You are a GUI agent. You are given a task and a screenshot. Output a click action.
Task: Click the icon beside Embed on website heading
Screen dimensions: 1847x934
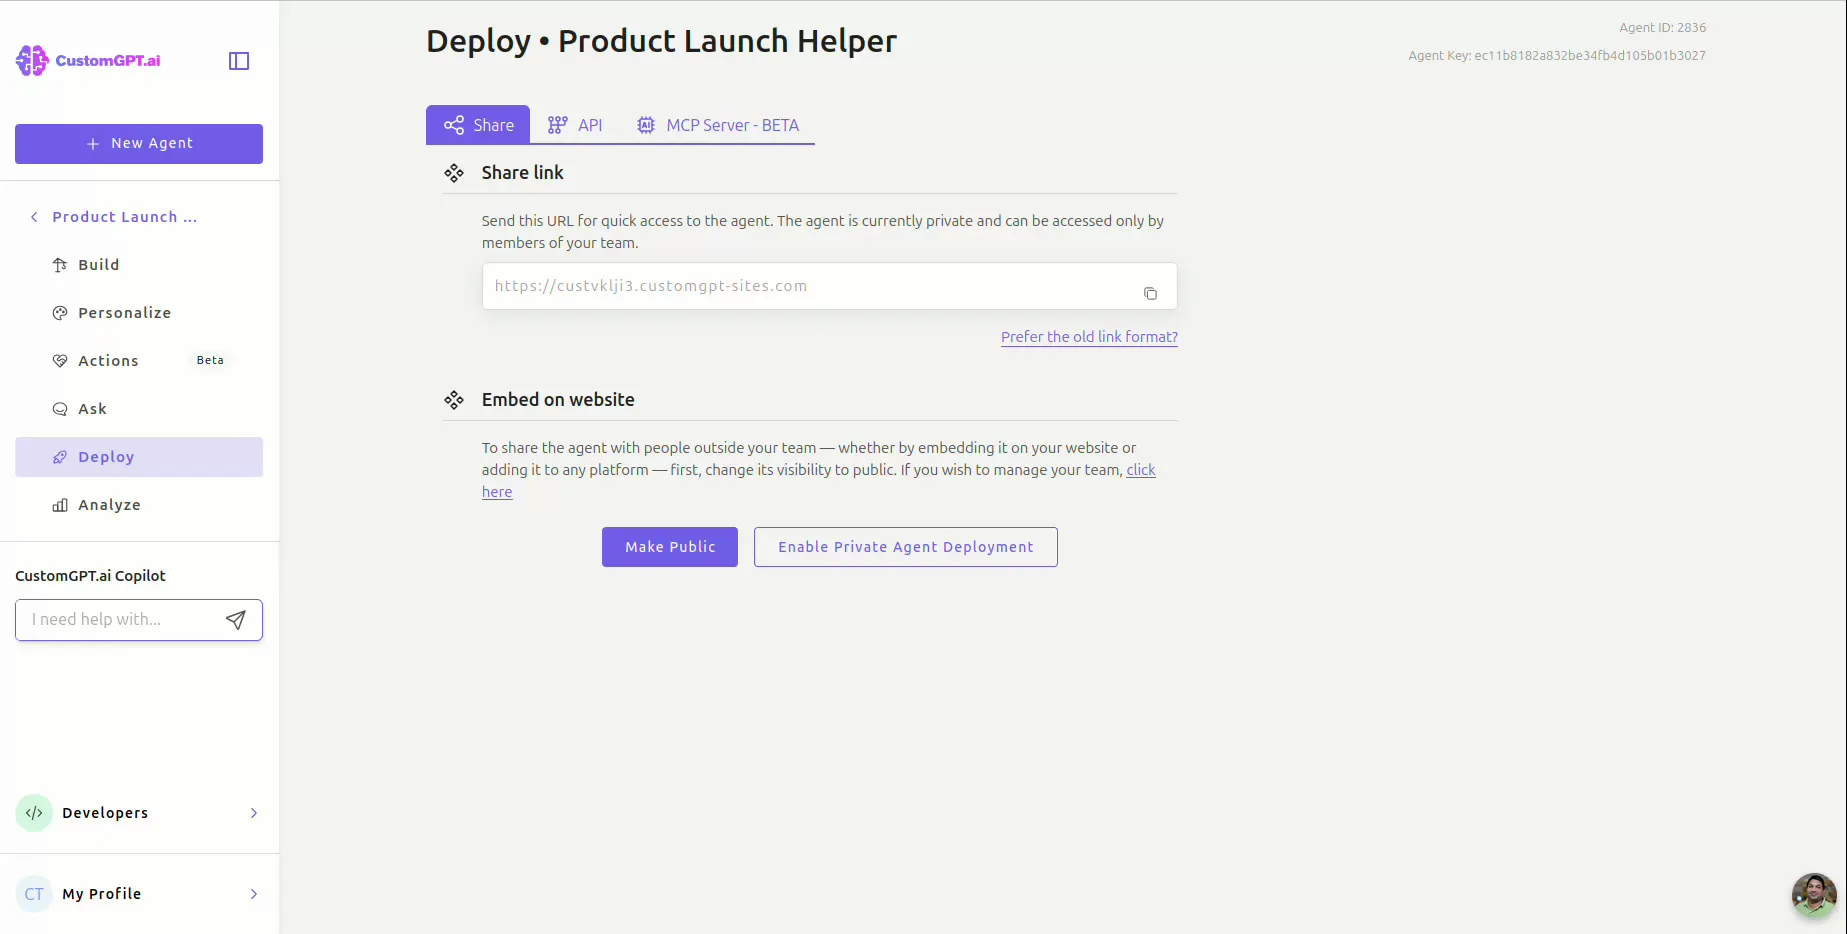[454, 400]
